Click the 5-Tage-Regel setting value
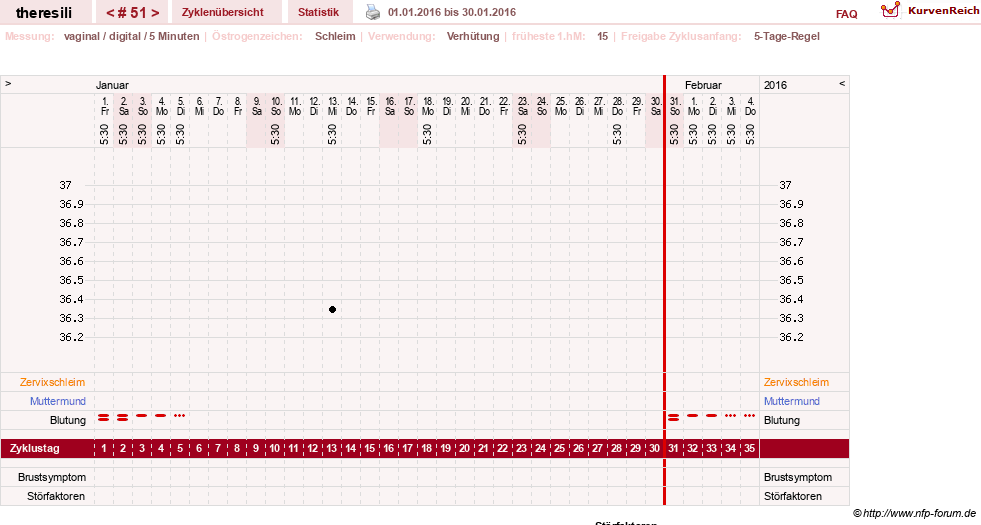 [x=786, y=36]
